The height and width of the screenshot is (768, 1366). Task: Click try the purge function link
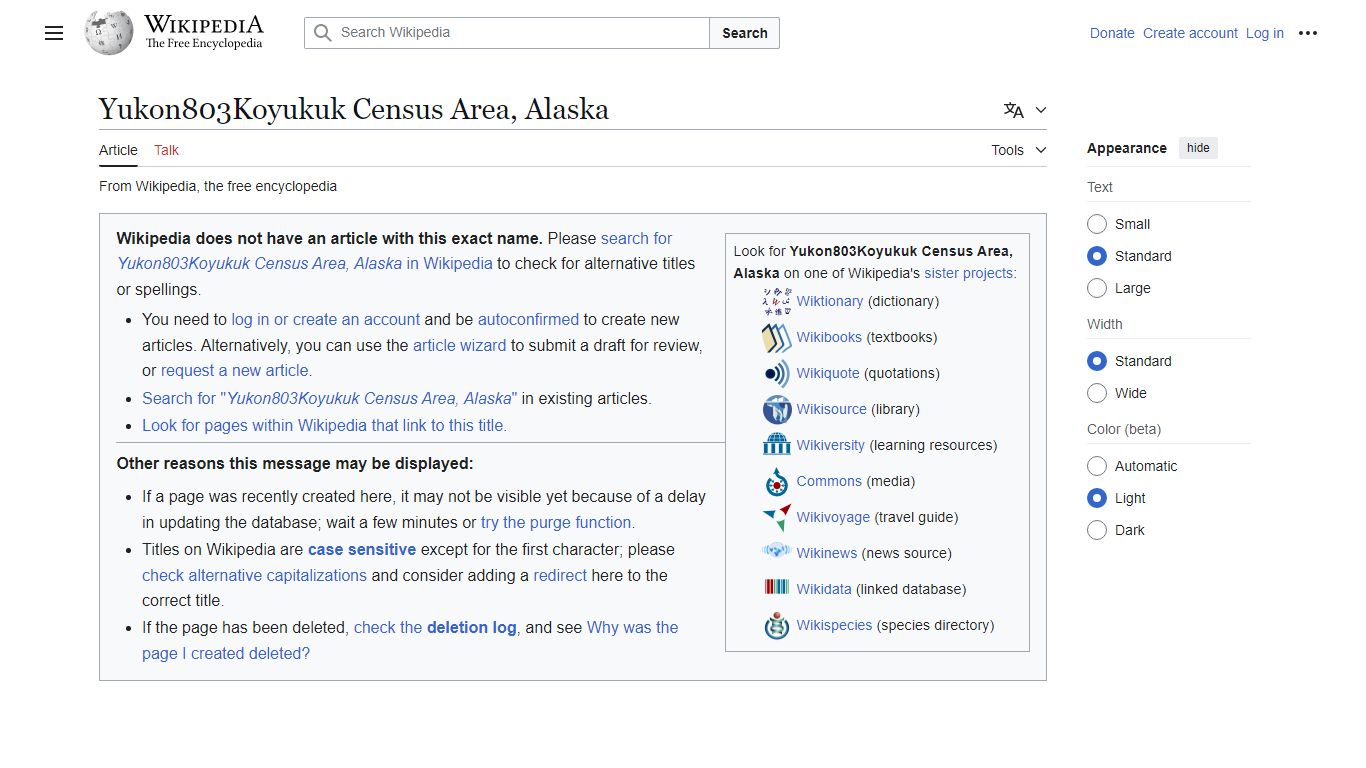click(558, 522)
